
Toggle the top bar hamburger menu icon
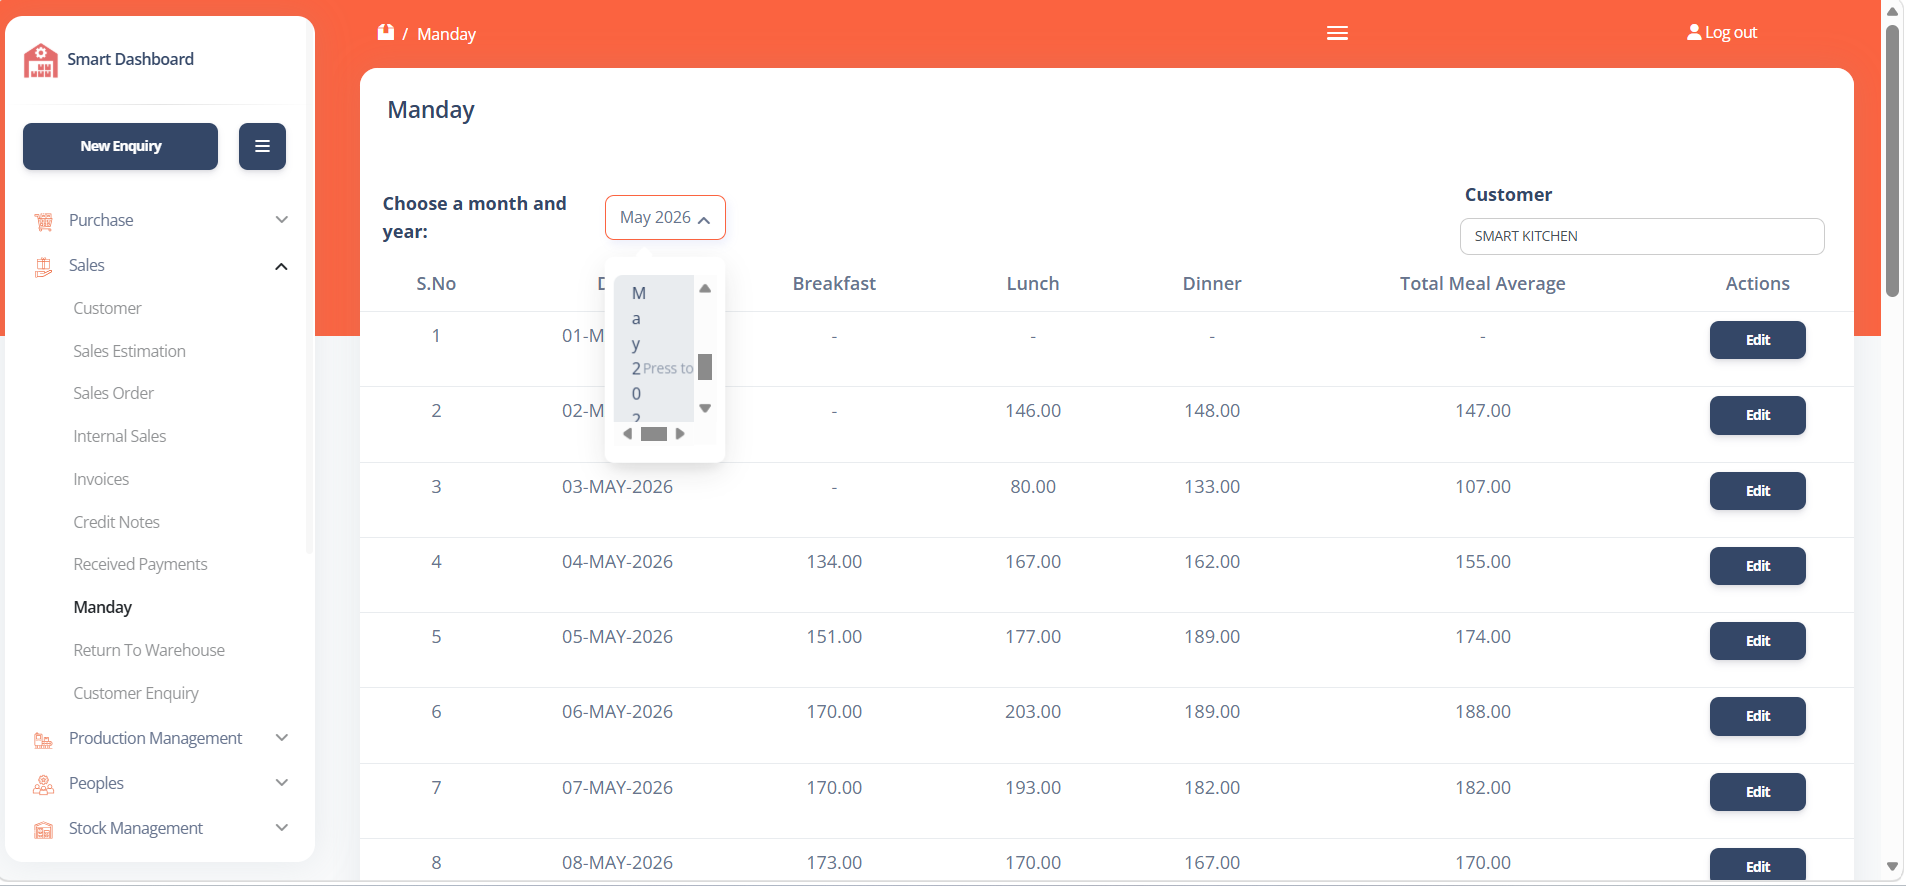[1337, 33]
